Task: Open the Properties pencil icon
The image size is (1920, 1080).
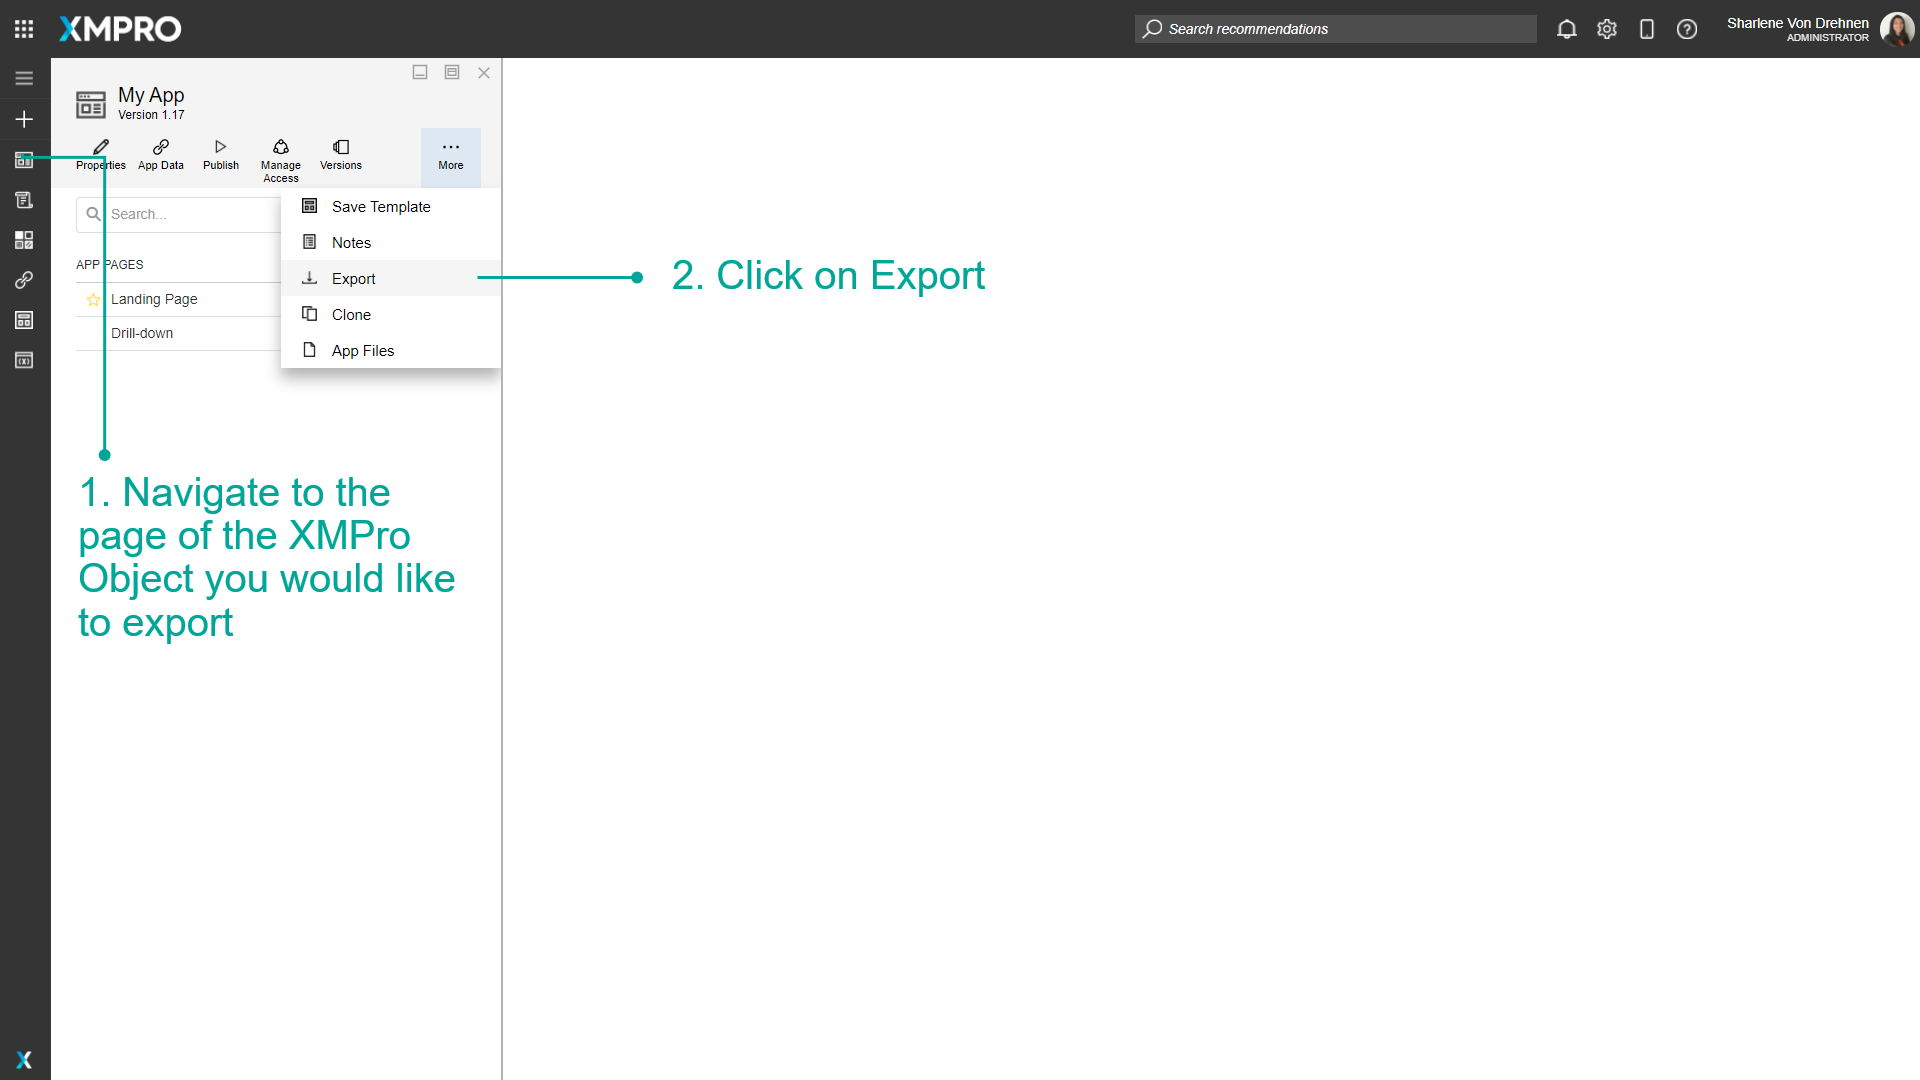Action: tap(100, 155)
